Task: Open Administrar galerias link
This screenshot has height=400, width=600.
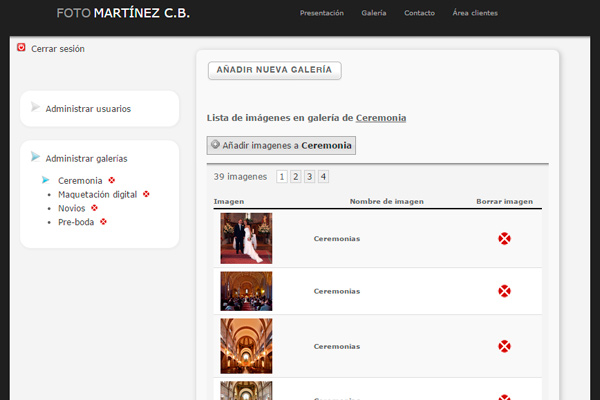Action: click(x=86, y=159)
